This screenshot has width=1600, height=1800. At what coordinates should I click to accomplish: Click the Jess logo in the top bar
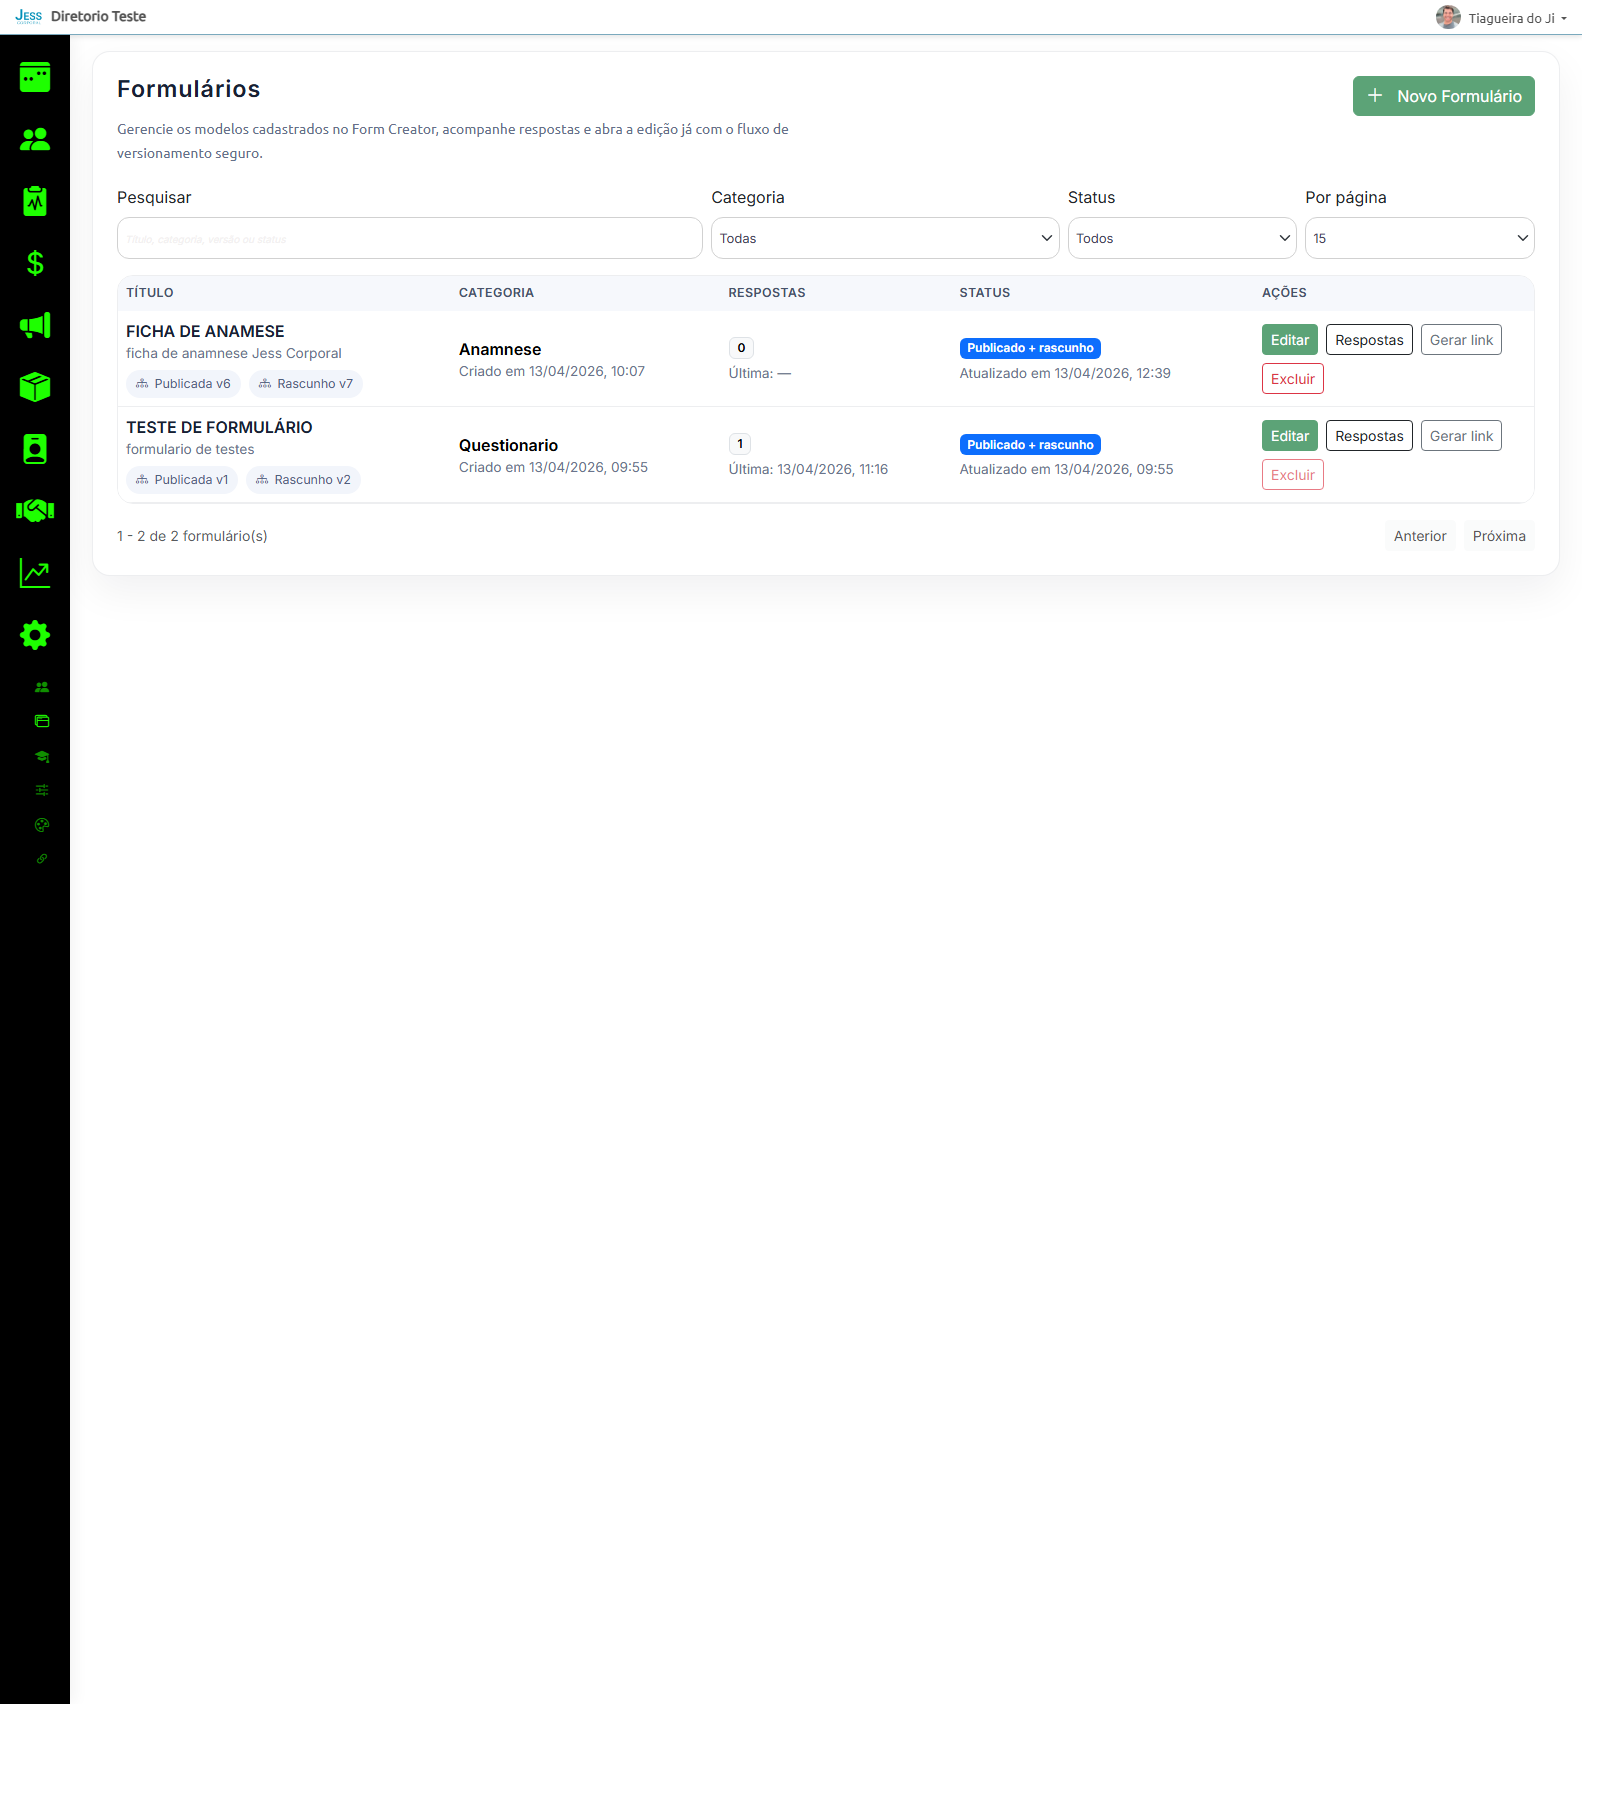point(28,16)
